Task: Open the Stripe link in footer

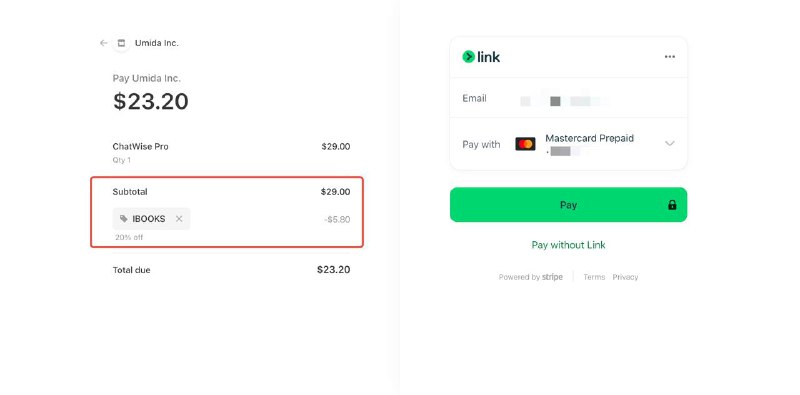Action: pyautogui.click(x=552, y=277)
